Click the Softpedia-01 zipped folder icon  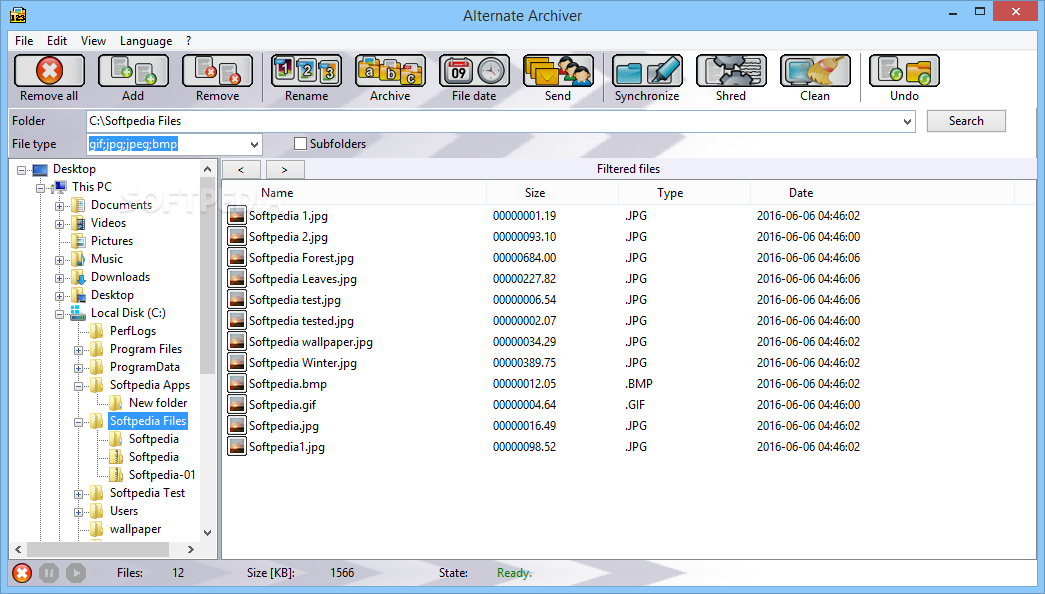pyautogui.click(x=116, y=475)
